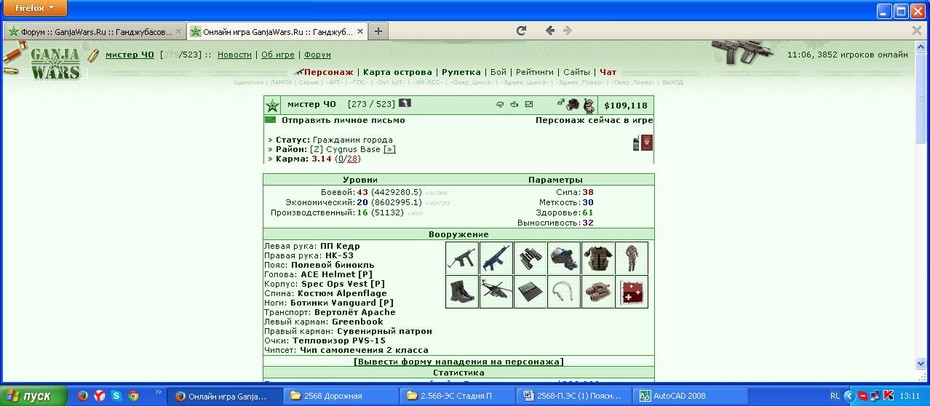Viewport: 930px width, 406px height.
Task: Click the GanjaWars logo
Action: [x=55, y=63]
